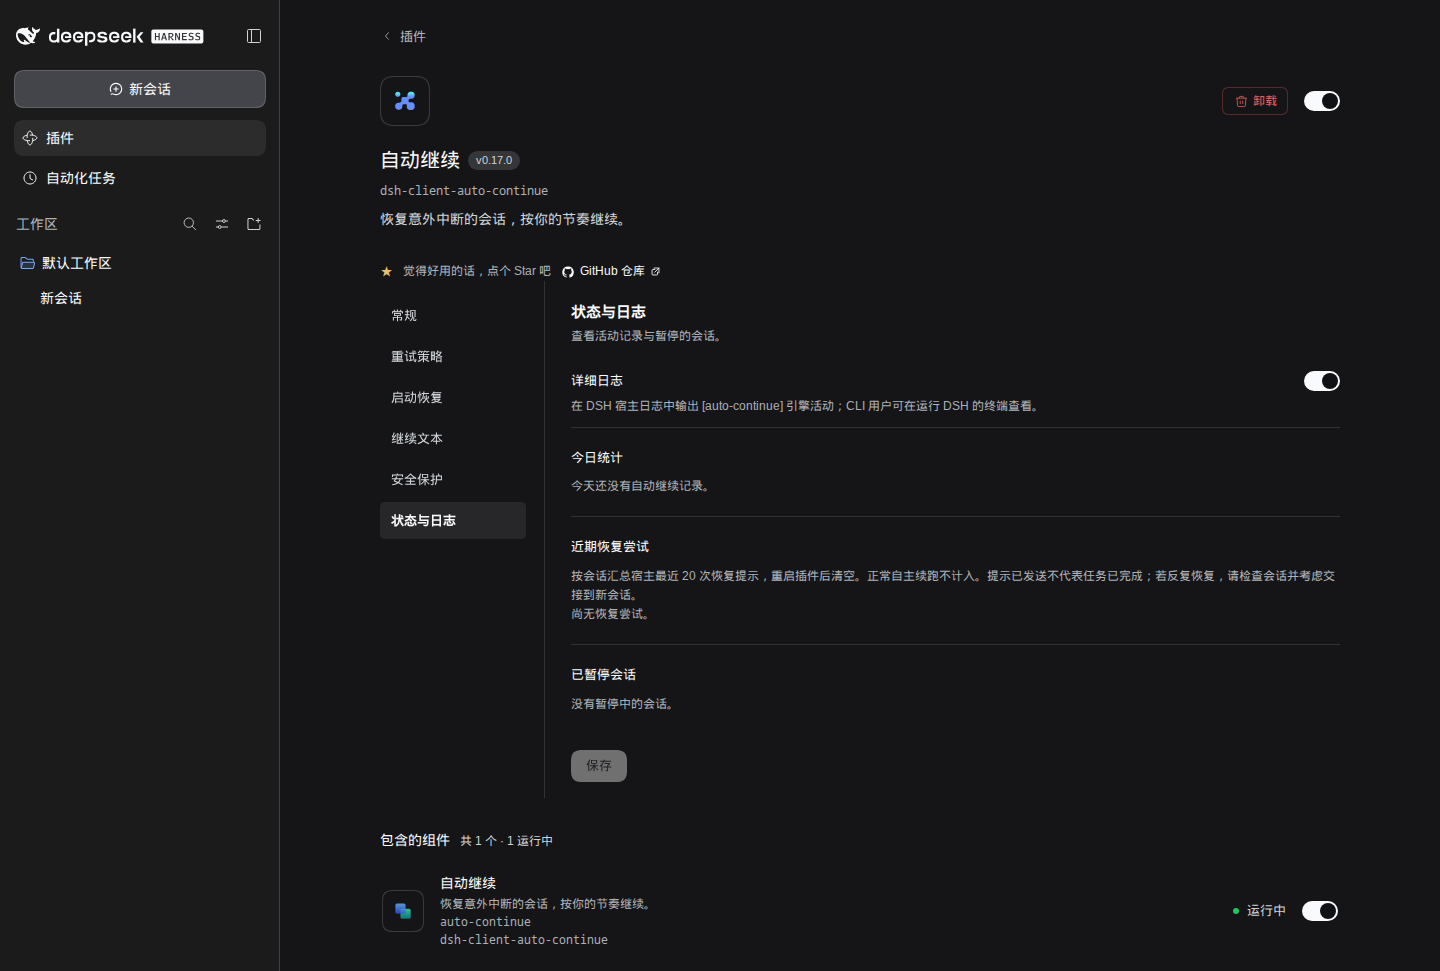The width and height of the screenshot is (1440, 971).
Task: Search workspaces with the magnifier icon
Action: pyautogui.click(x=190, y=224)
